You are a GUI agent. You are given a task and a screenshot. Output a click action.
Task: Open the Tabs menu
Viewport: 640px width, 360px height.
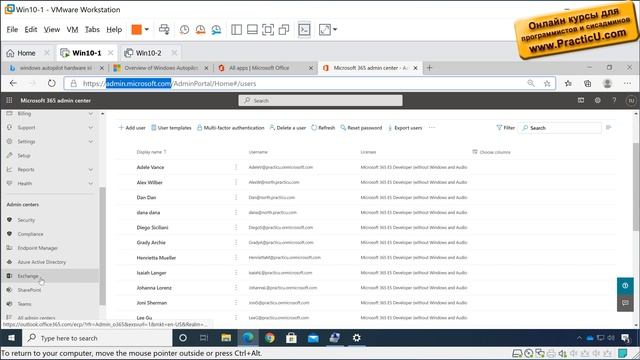pyautogui.click(x=92, y=29)
